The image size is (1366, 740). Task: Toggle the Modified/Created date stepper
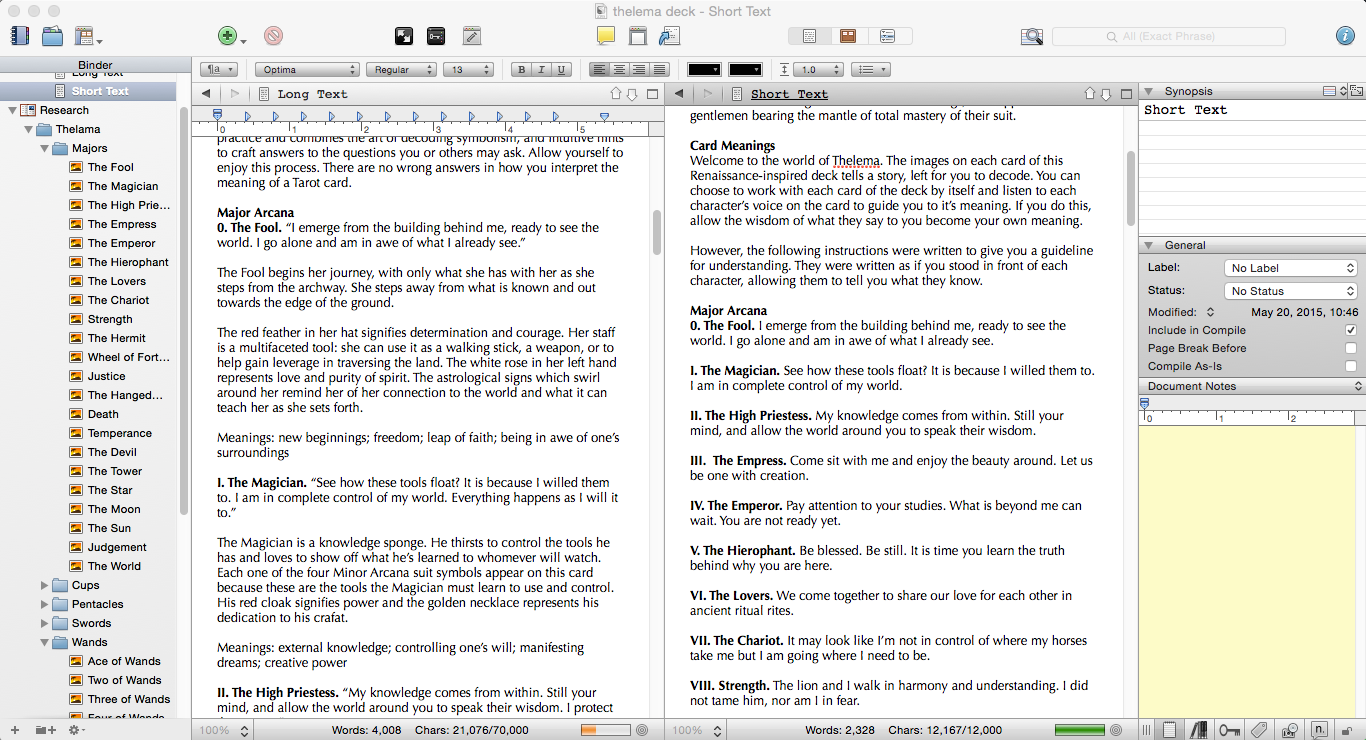(x=1210, y=312)
